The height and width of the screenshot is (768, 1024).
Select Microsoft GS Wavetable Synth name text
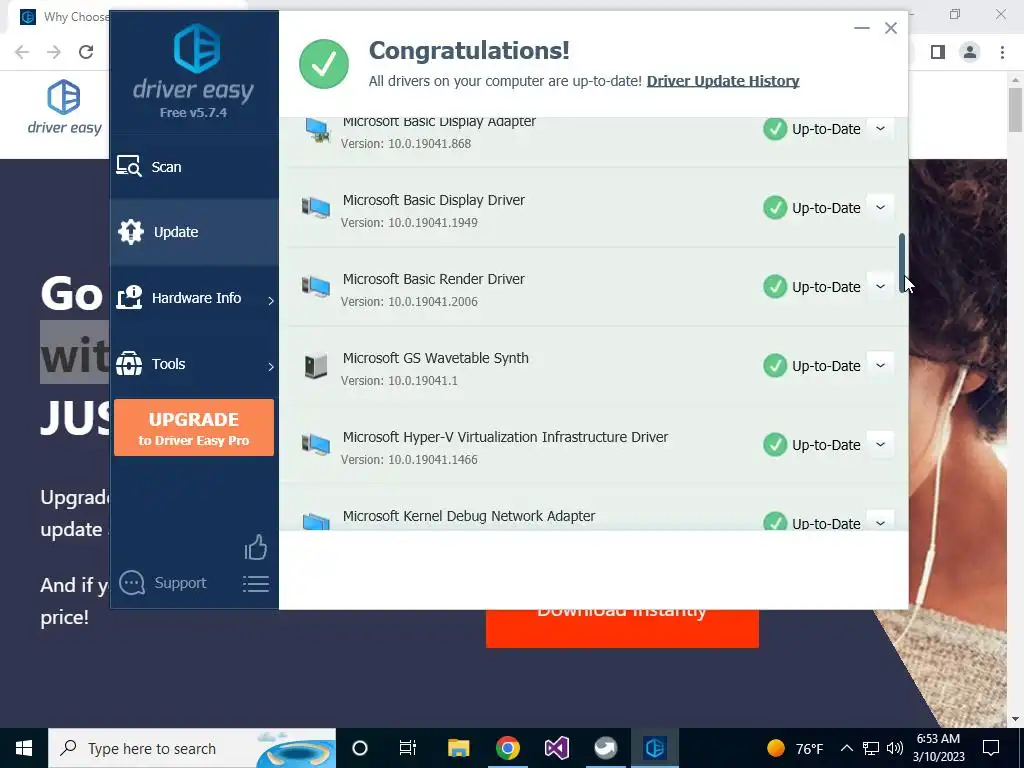(x=436, y=358)
